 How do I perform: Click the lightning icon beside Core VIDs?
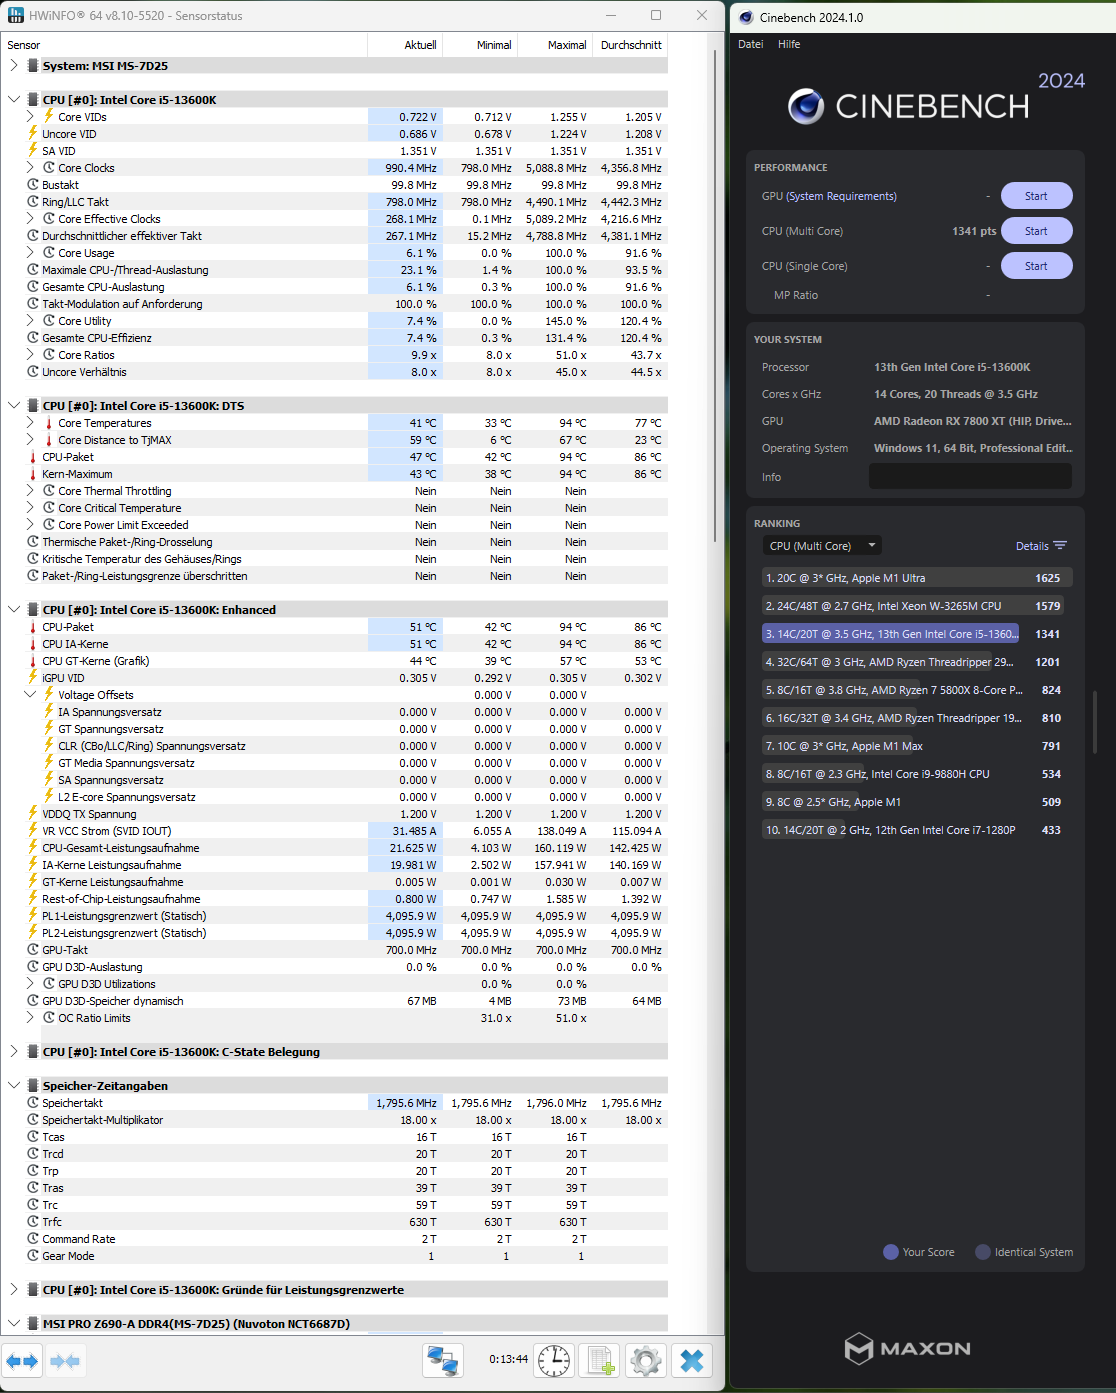click(x=49, y=117)
